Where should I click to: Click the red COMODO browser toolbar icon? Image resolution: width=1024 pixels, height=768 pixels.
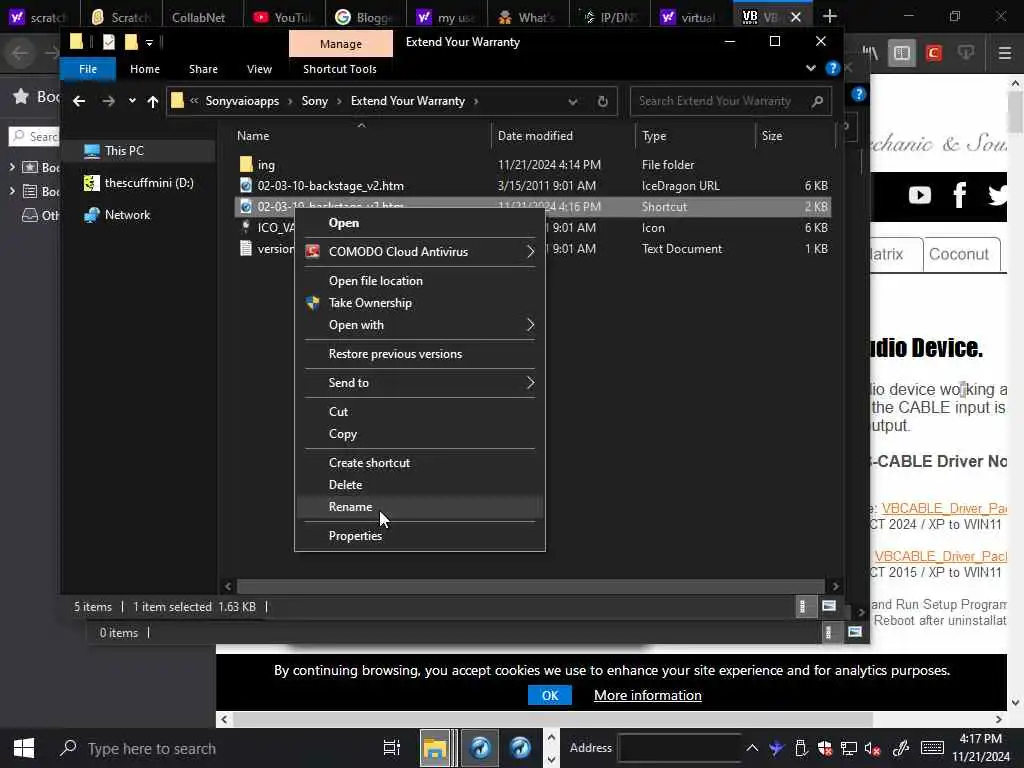point(934,53)
